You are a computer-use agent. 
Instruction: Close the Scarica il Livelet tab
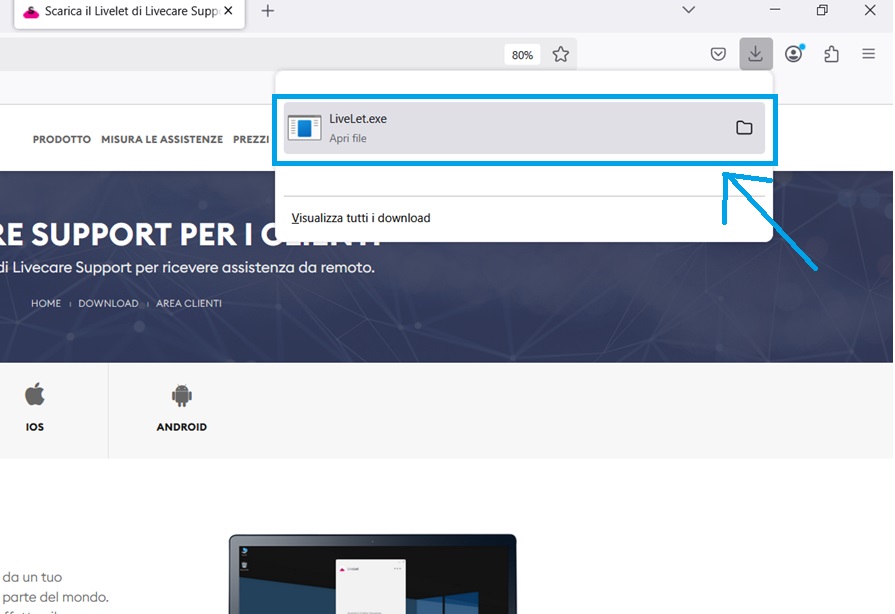pos(229,12)
